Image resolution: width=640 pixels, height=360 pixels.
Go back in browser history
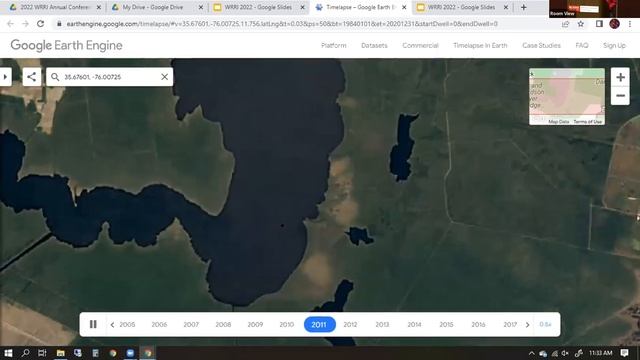[x=10, y=24]
